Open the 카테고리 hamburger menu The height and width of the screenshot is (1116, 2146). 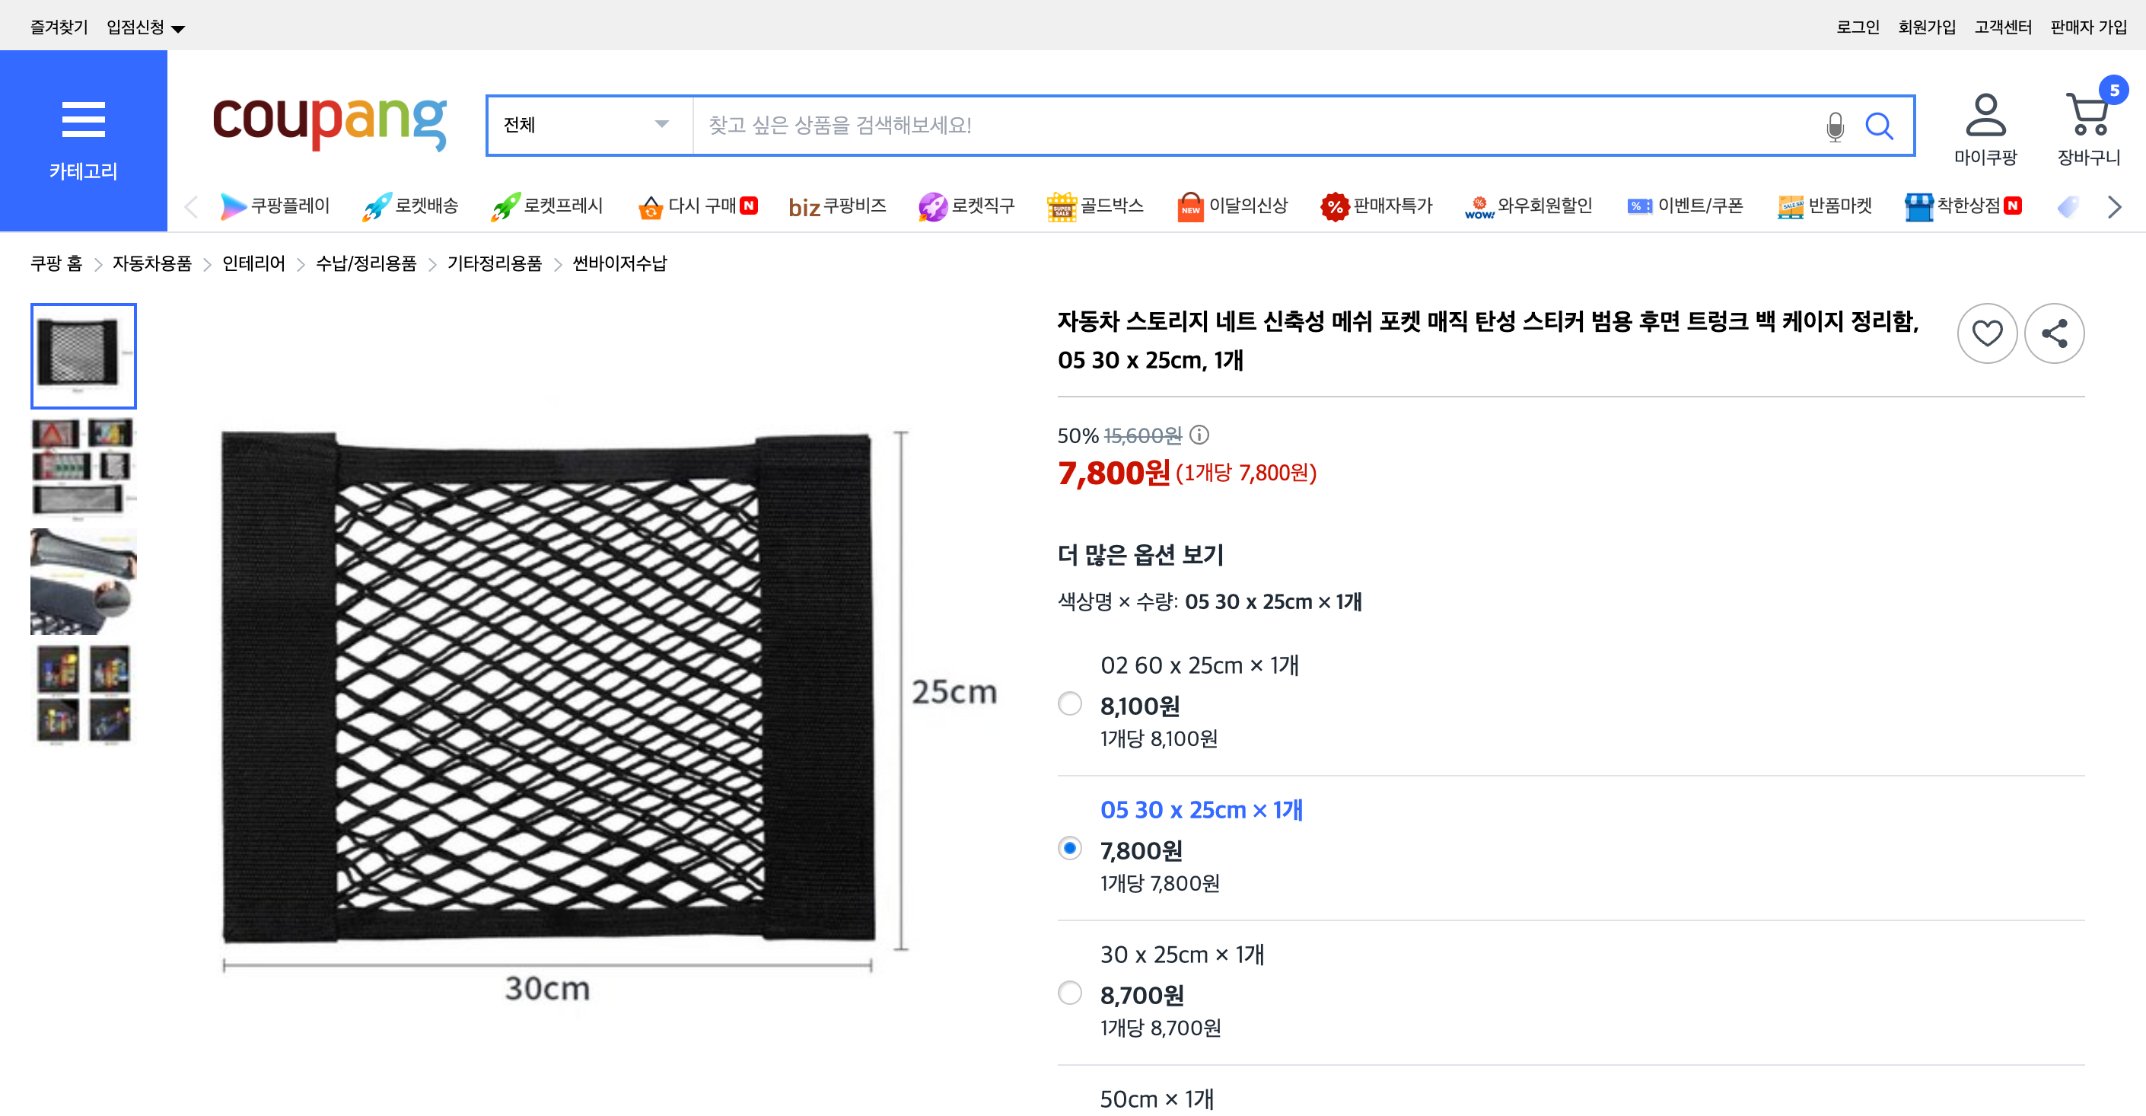(84, 117)
